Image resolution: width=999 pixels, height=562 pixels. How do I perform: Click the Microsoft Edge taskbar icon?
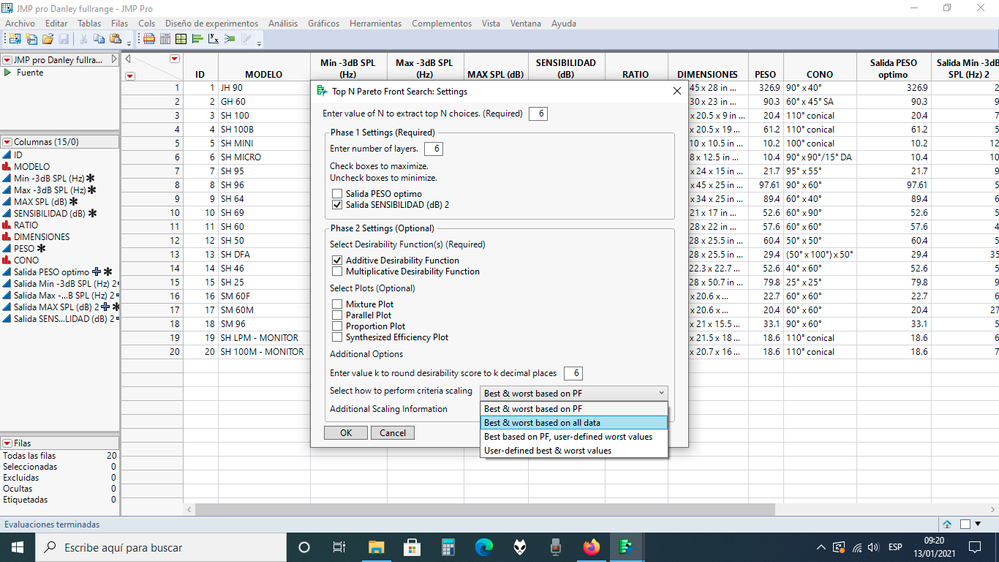[484, 547]
